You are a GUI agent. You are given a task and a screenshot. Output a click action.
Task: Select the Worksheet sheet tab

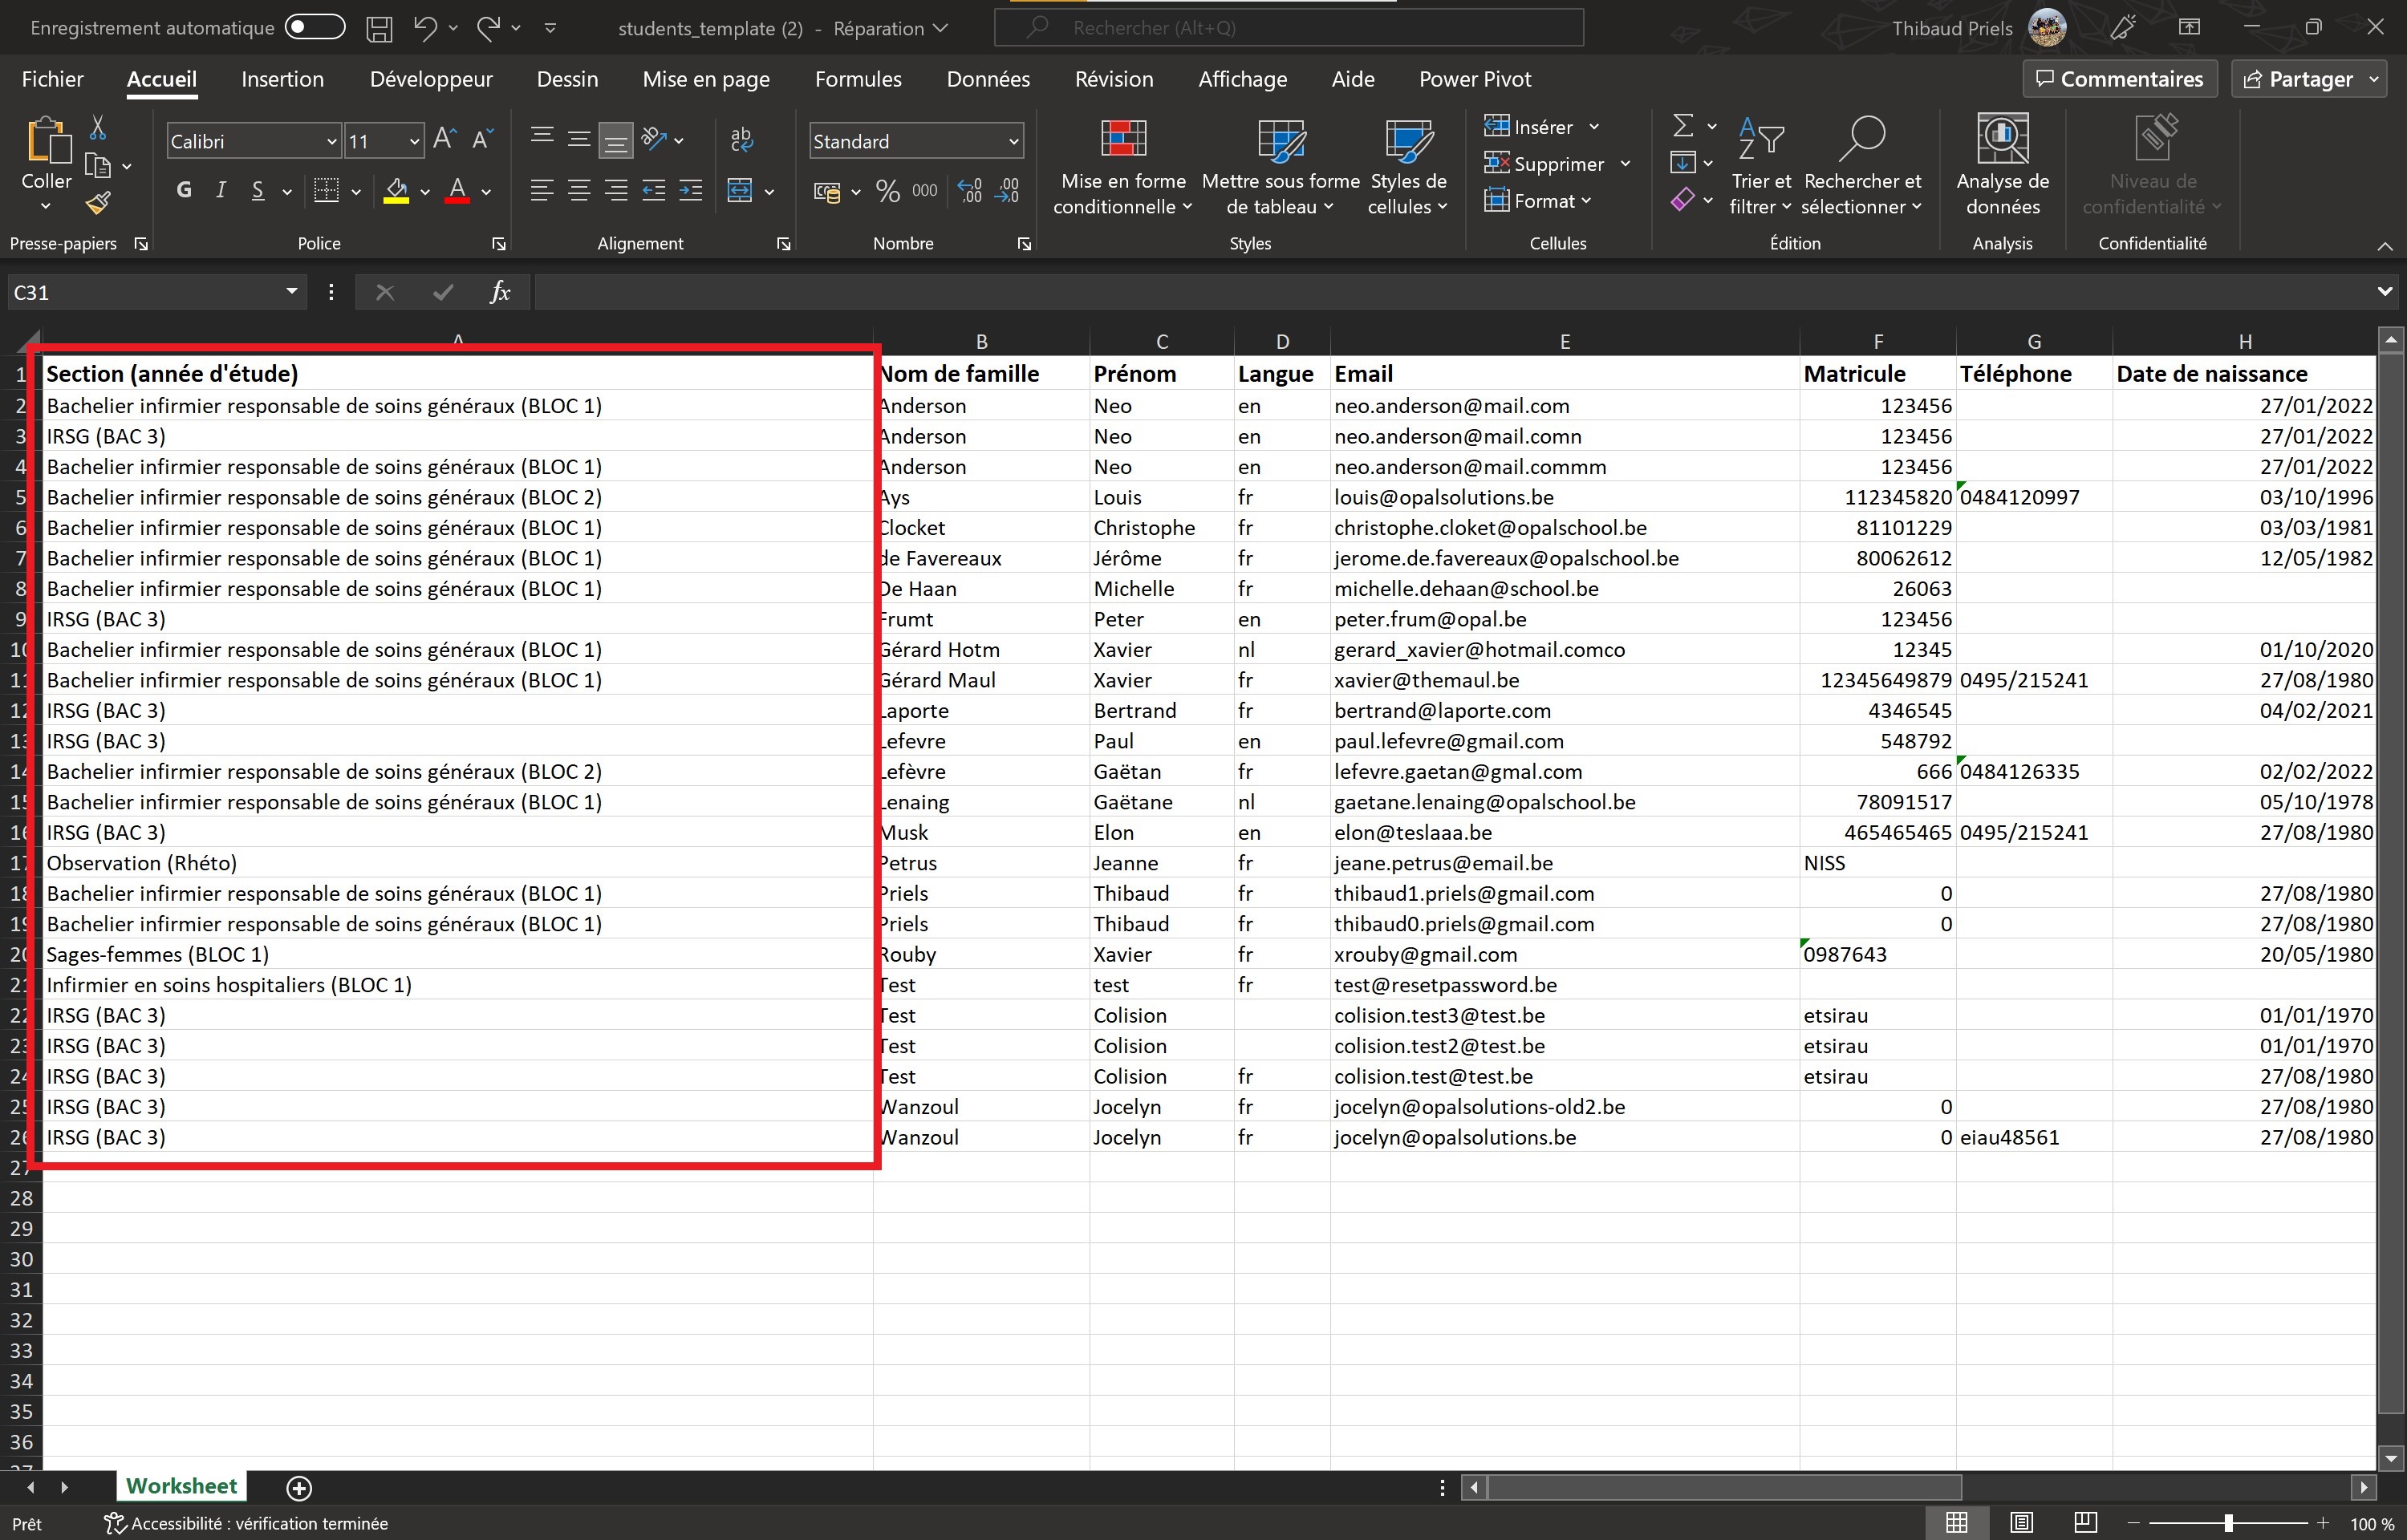tap(181, 1486)
